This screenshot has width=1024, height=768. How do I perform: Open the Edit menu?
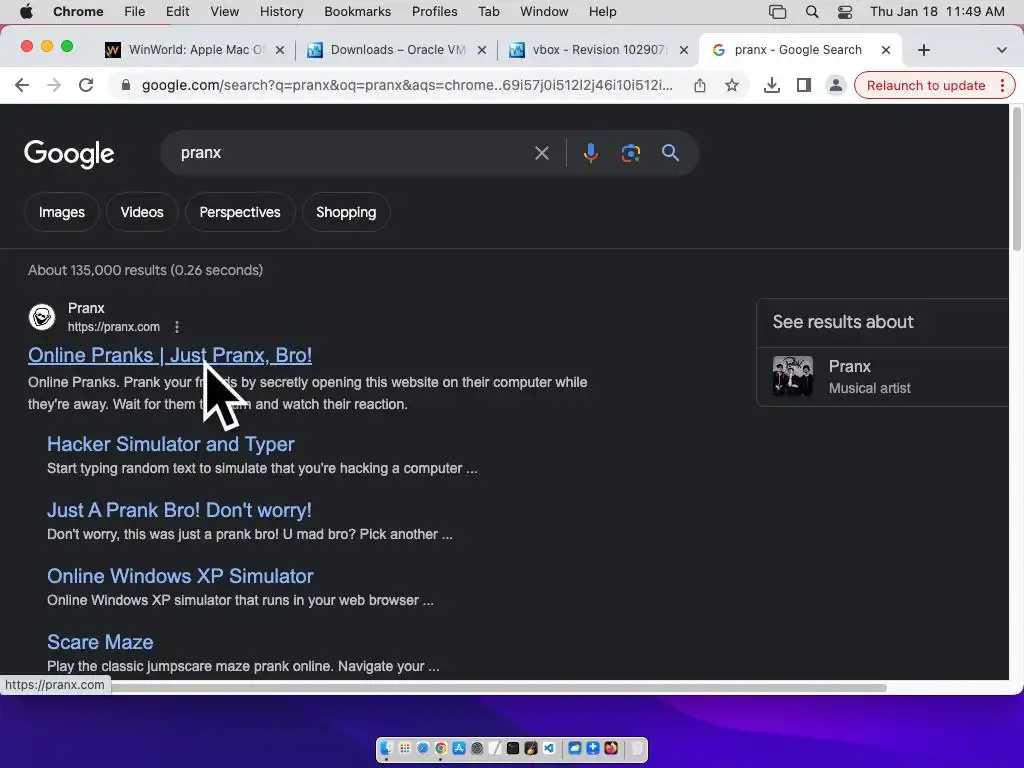click(x=177, y=12)
